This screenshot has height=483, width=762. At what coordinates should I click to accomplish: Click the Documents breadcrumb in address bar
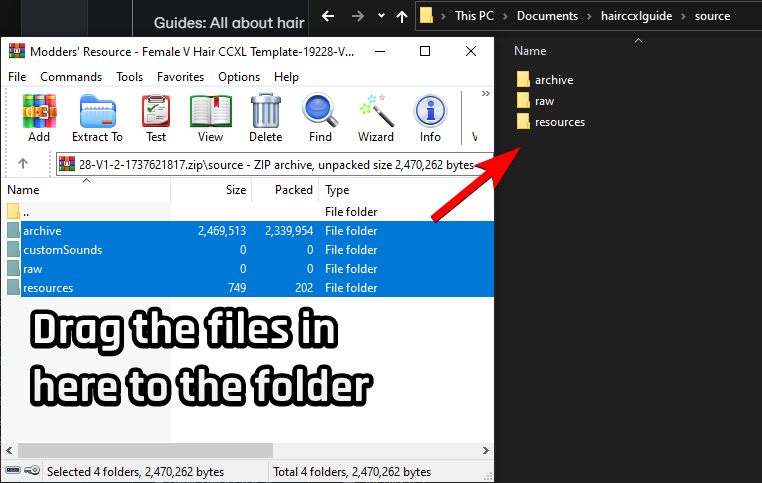coord(547,16)
